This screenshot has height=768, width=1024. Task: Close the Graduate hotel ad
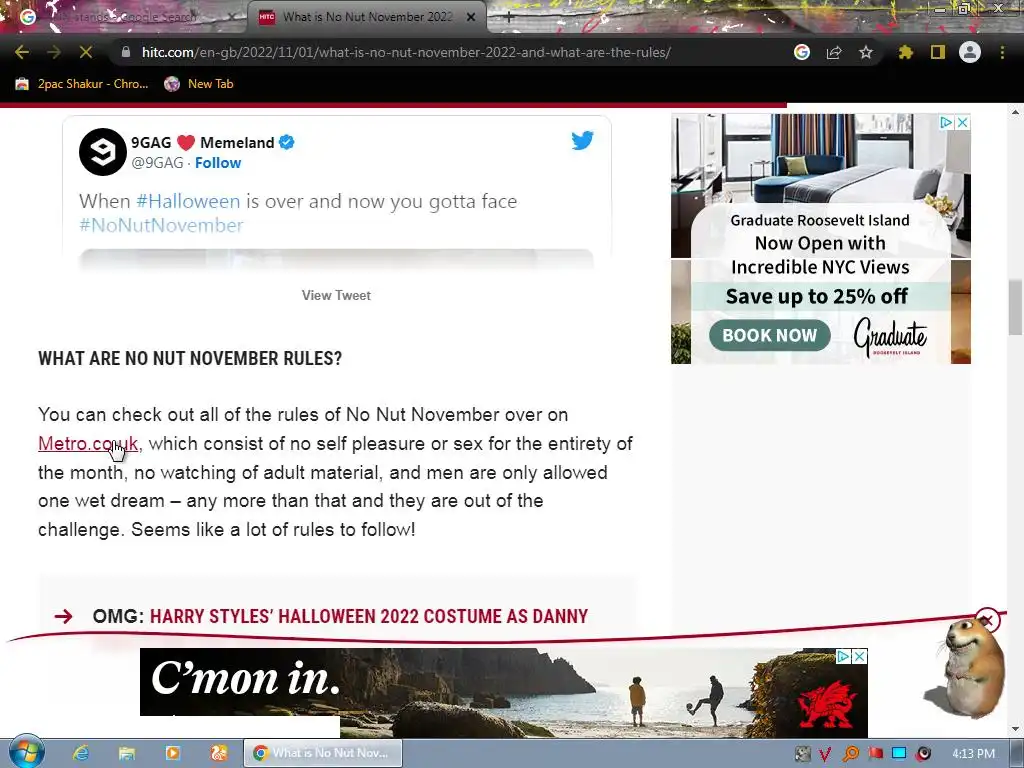[963, 122]
